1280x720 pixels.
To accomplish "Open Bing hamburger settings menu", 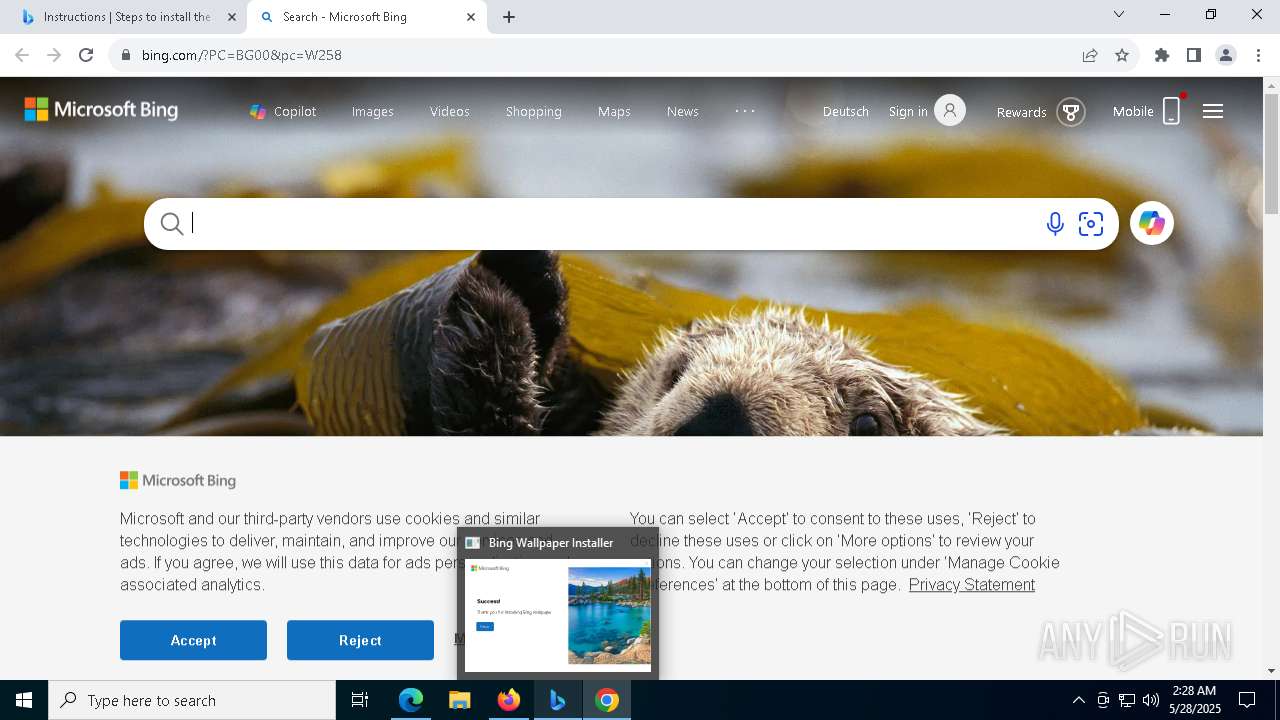I will [x=1213, y=111].
